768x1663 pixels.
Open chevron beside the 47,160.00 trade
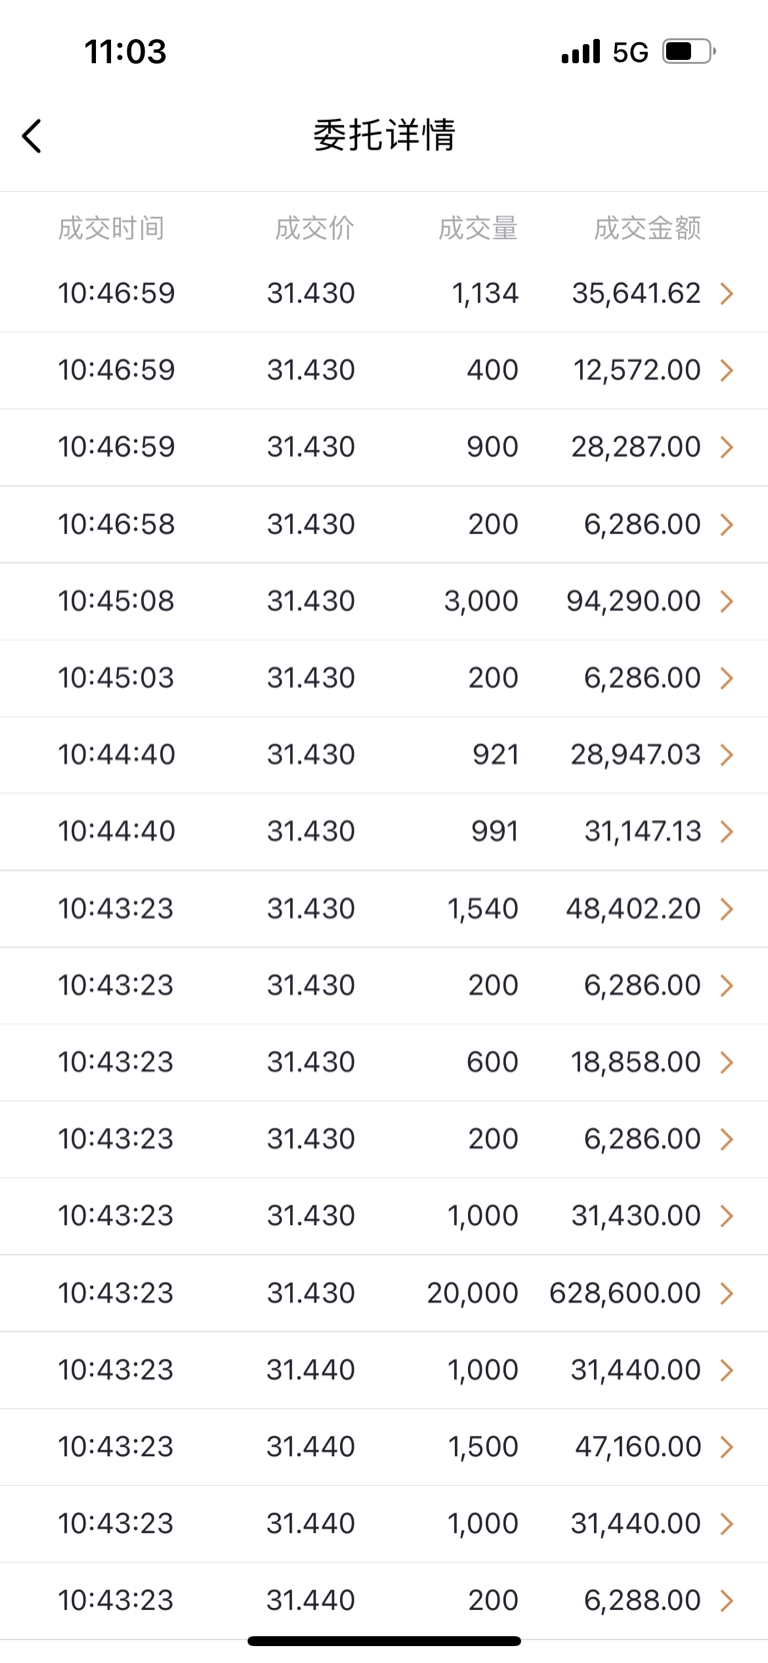727,1447
